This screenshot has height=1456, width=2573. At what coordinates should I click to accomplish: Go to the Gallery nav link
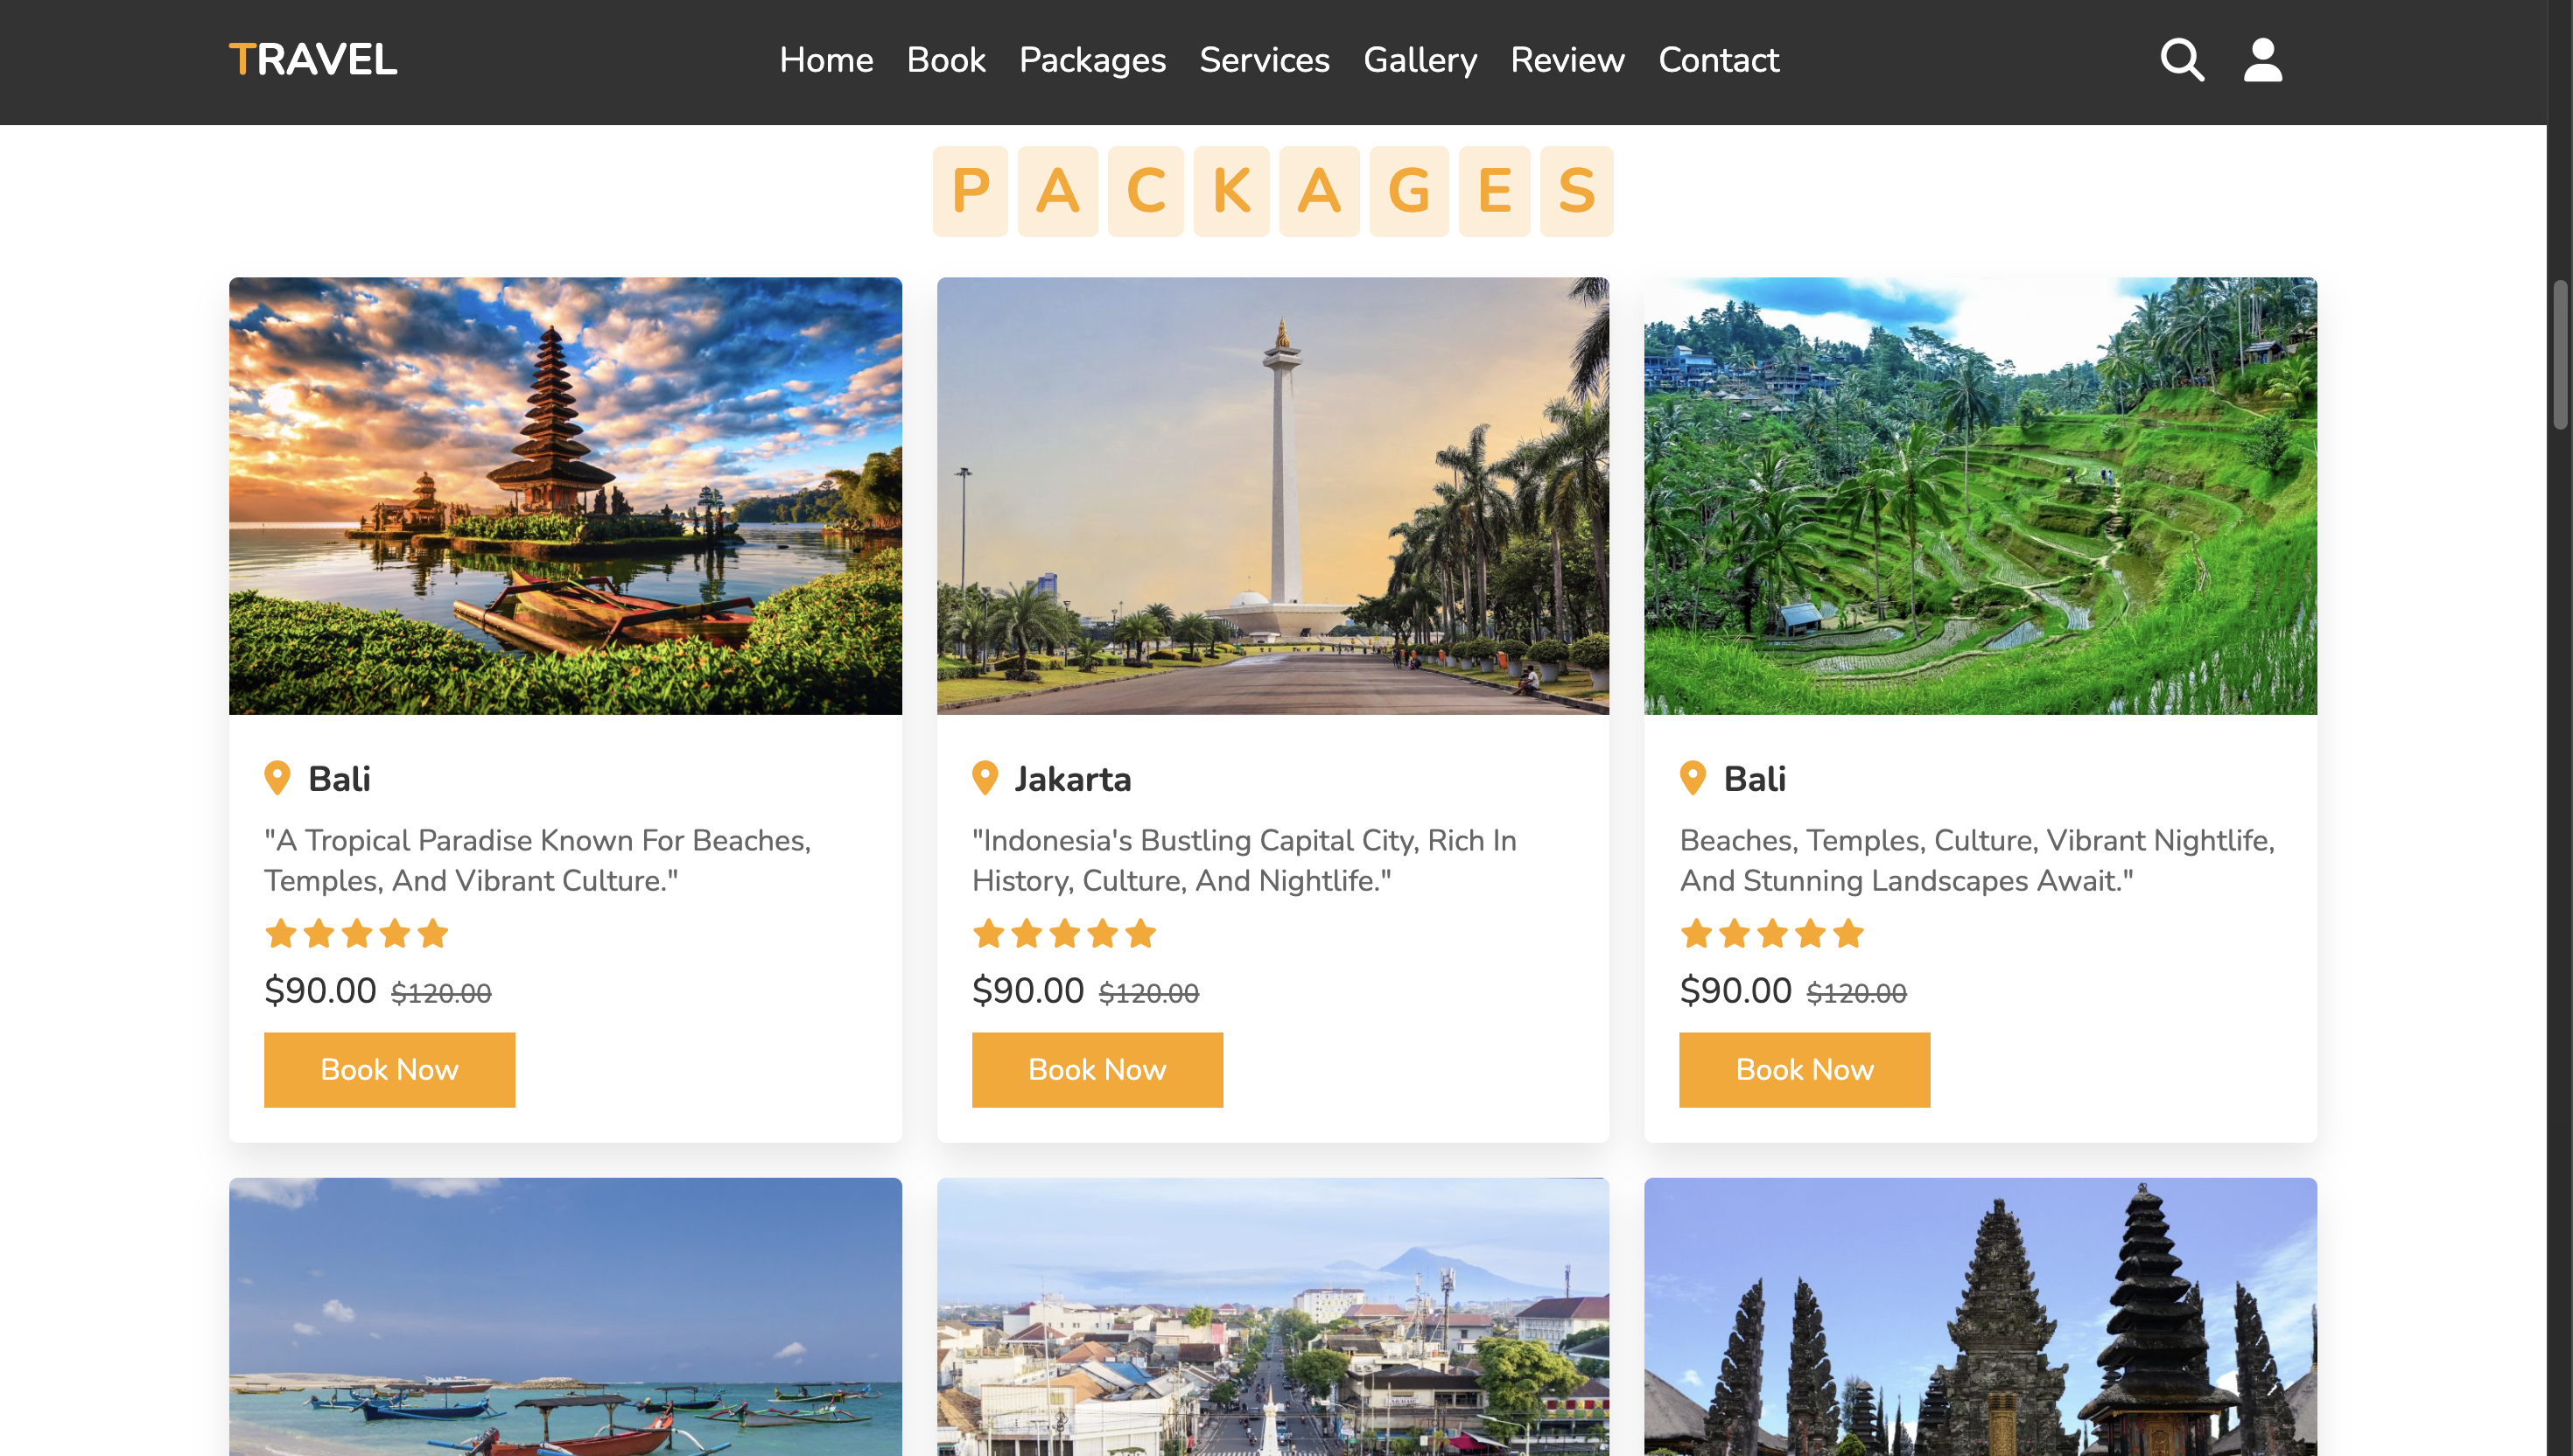[1420, 60]
